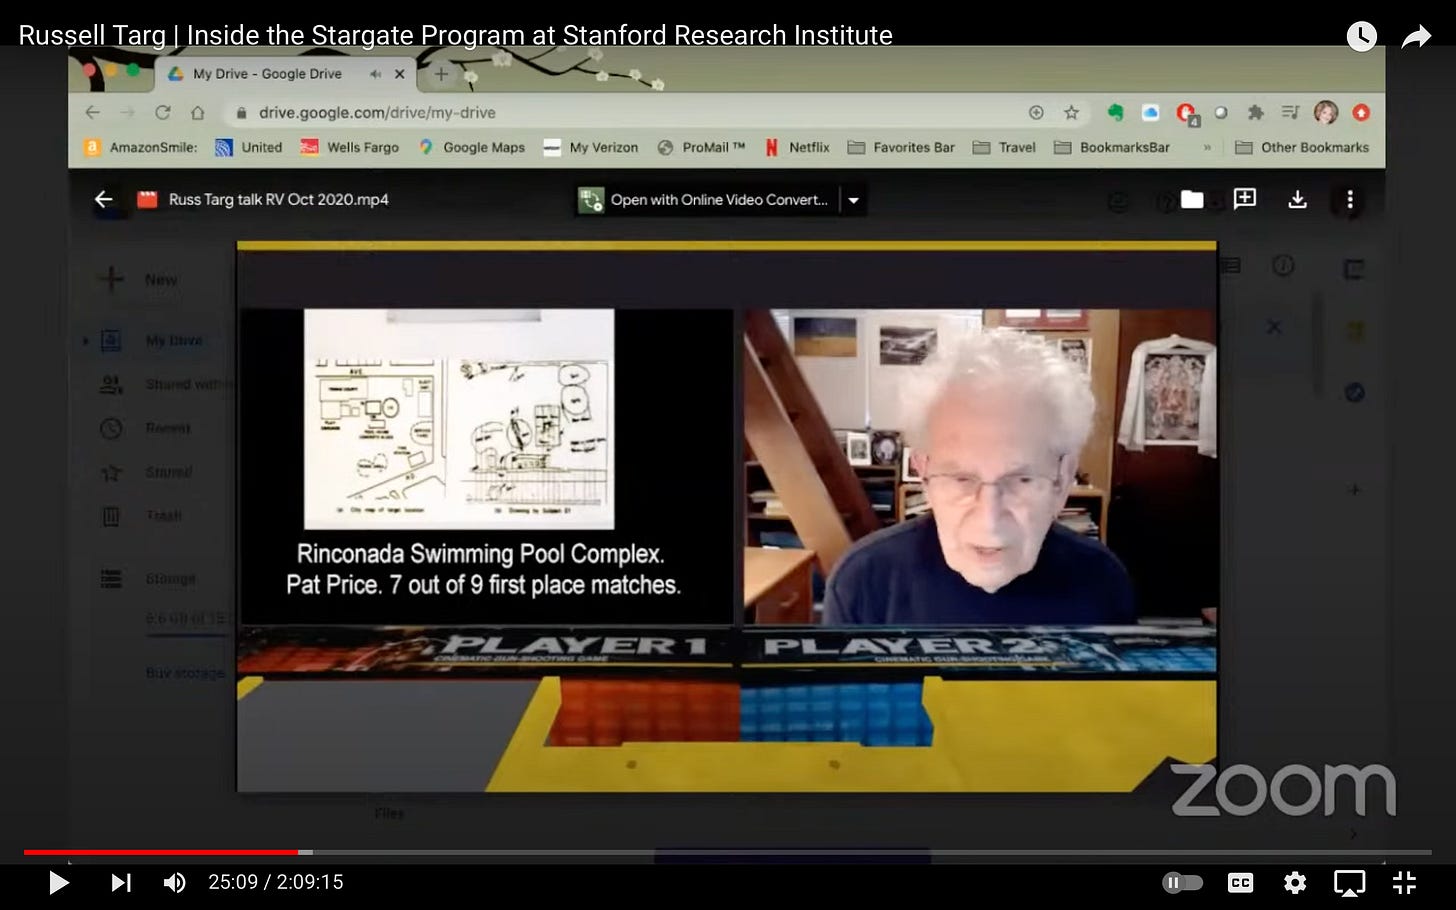Close the My Drive browser tab
Viewport: 1456px width, 910px height.
pos(399,74)
